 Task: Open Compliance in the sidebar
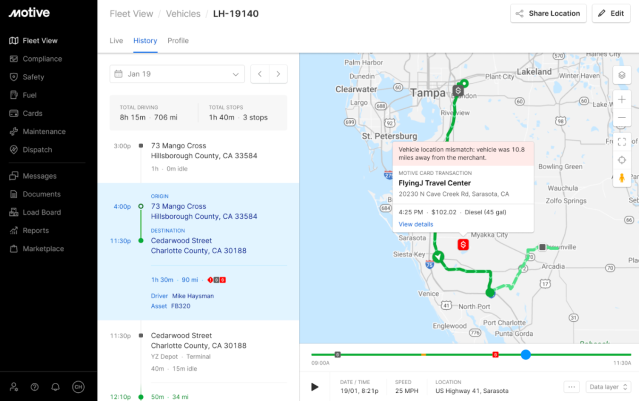click(x=42, y=58)
